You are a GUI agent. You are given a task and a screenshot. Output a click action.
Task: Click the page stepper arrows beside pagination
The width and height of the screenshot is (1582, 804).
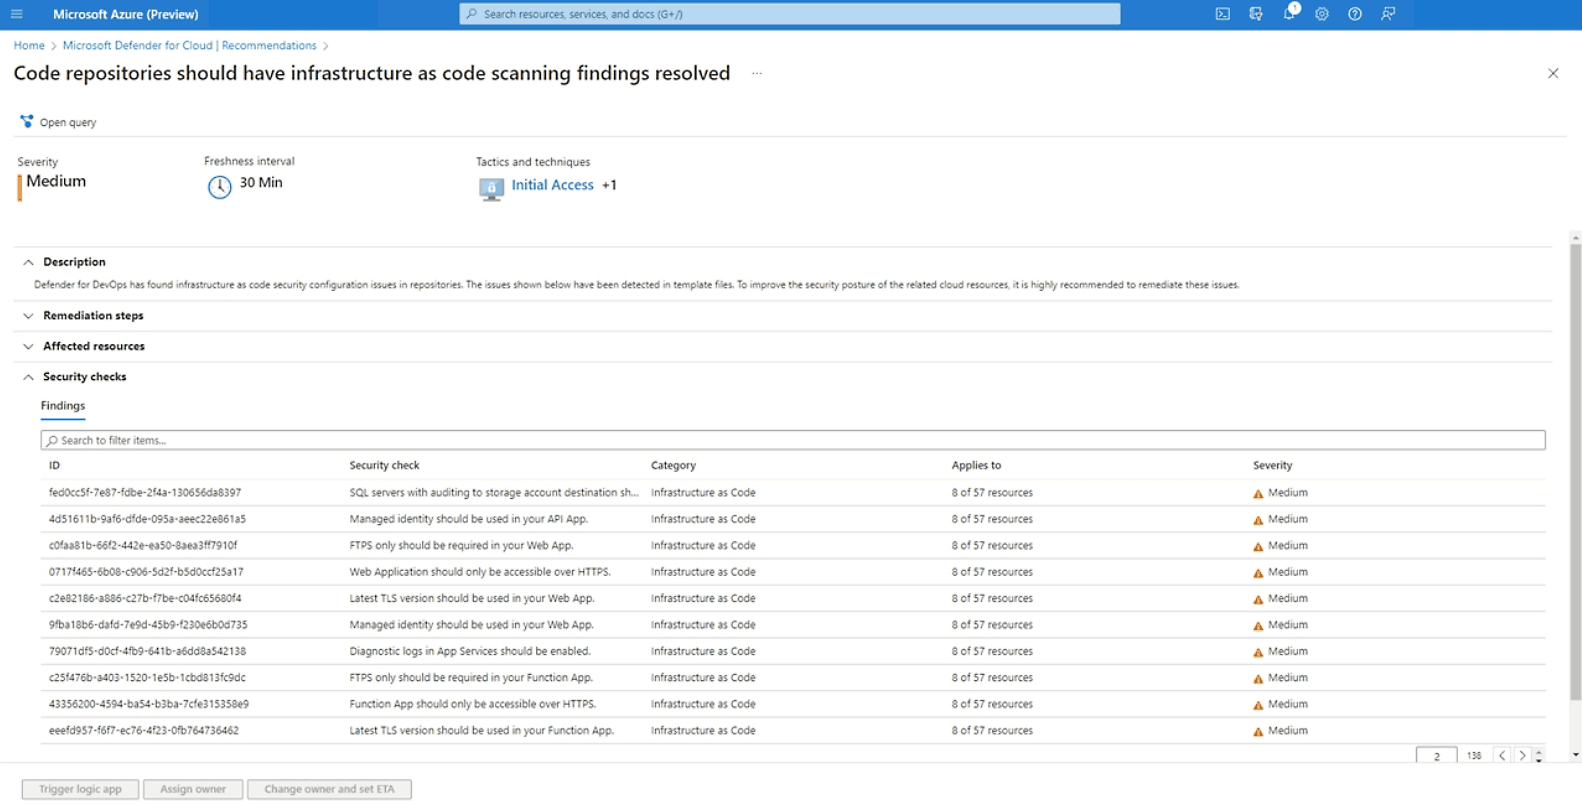(1539, 756)
